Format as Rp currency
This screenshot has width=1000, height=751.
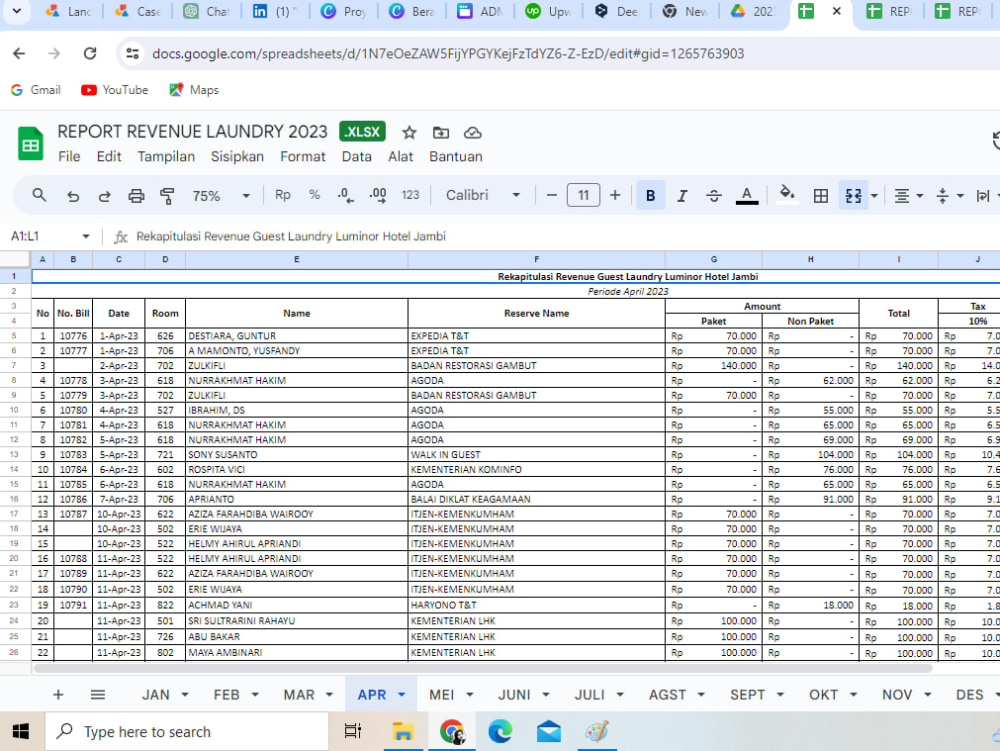pos(283,195)
